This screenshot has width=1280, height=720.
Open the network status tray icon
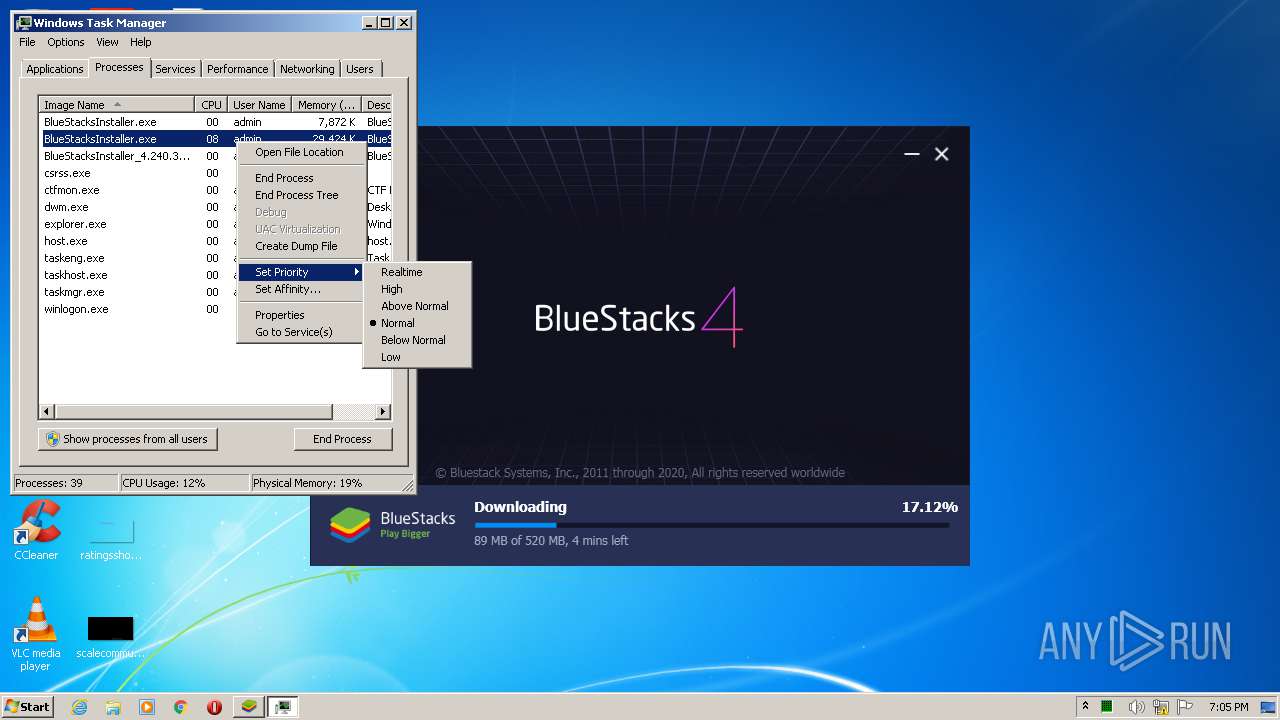(x=1161, y=707)
